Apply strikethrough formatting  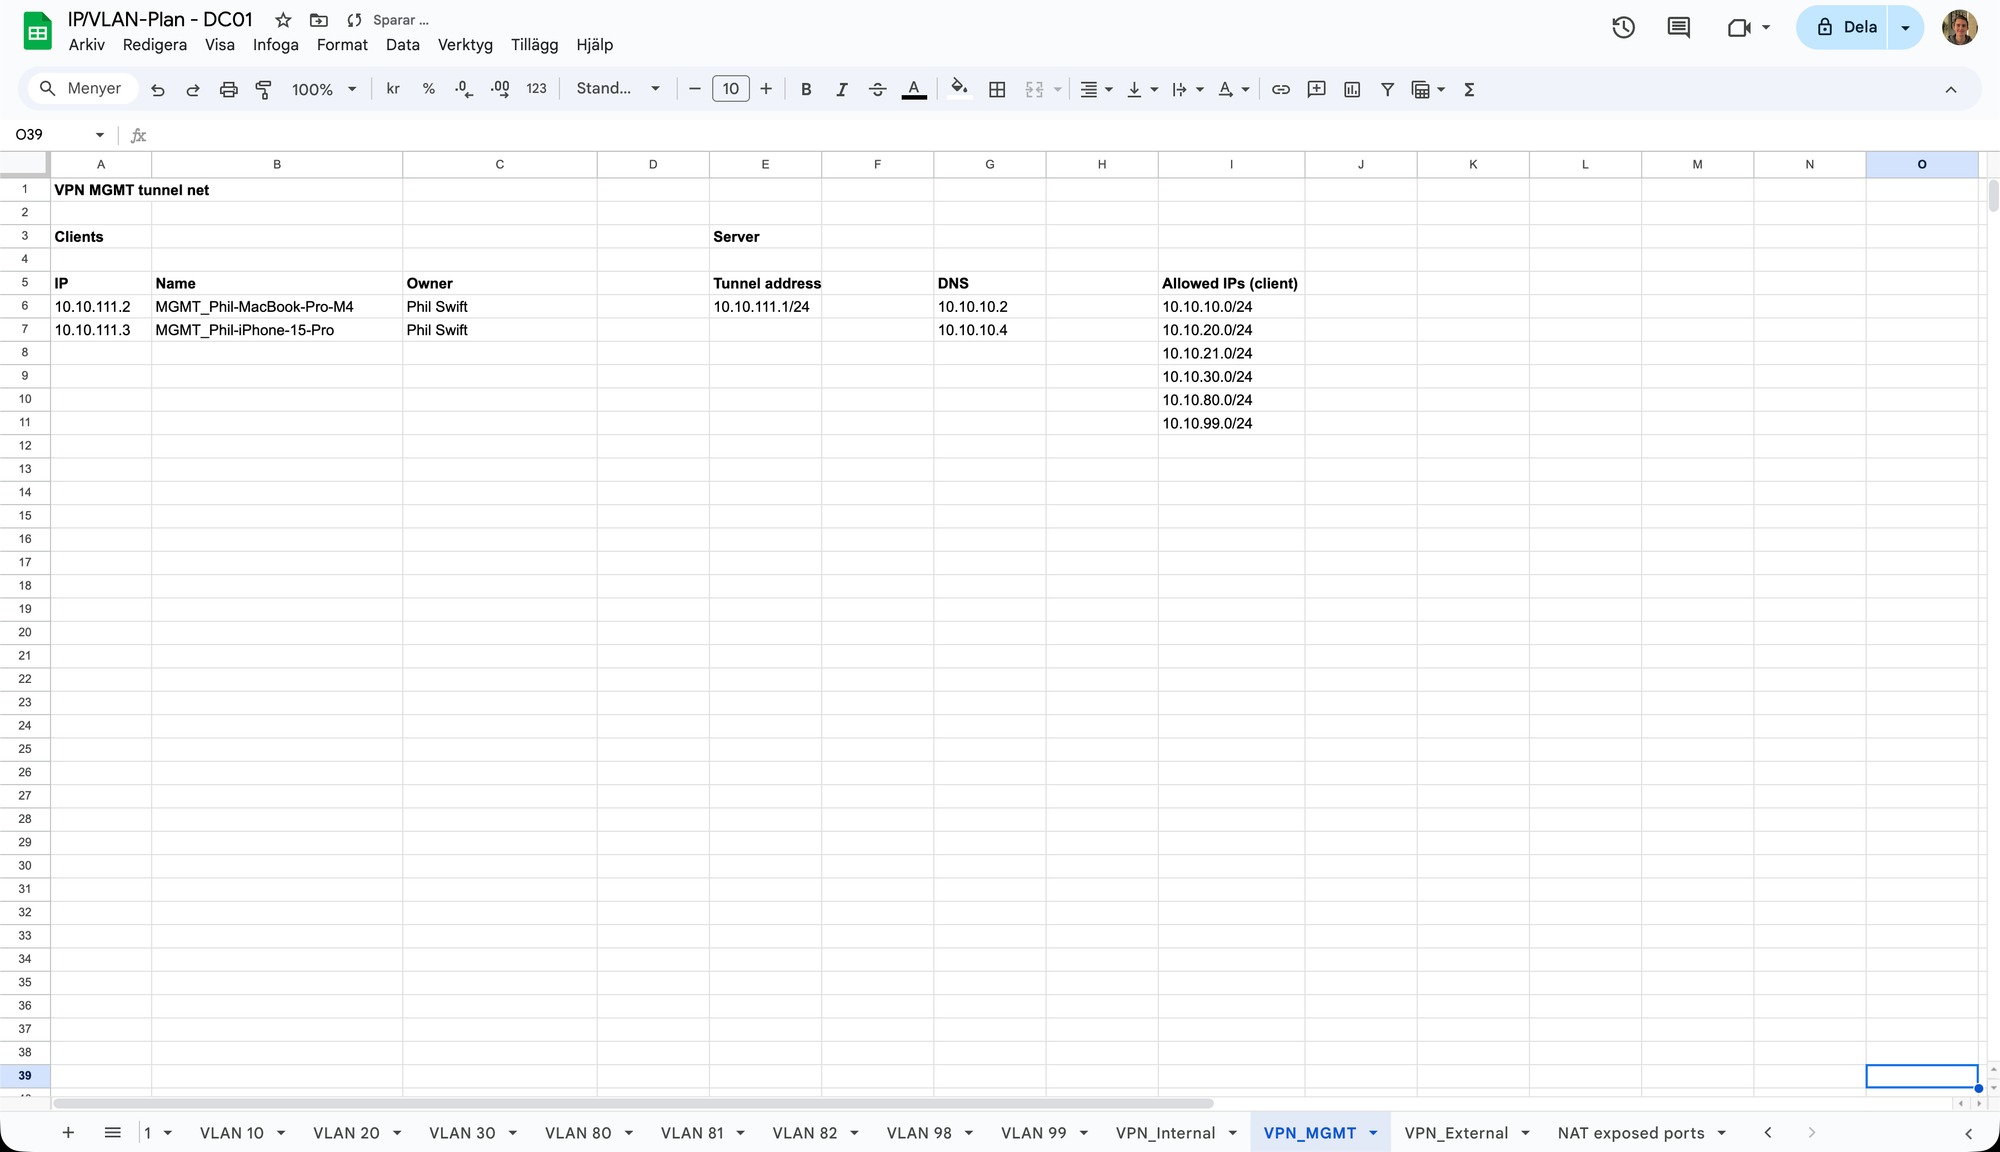(x=877, y=89)
